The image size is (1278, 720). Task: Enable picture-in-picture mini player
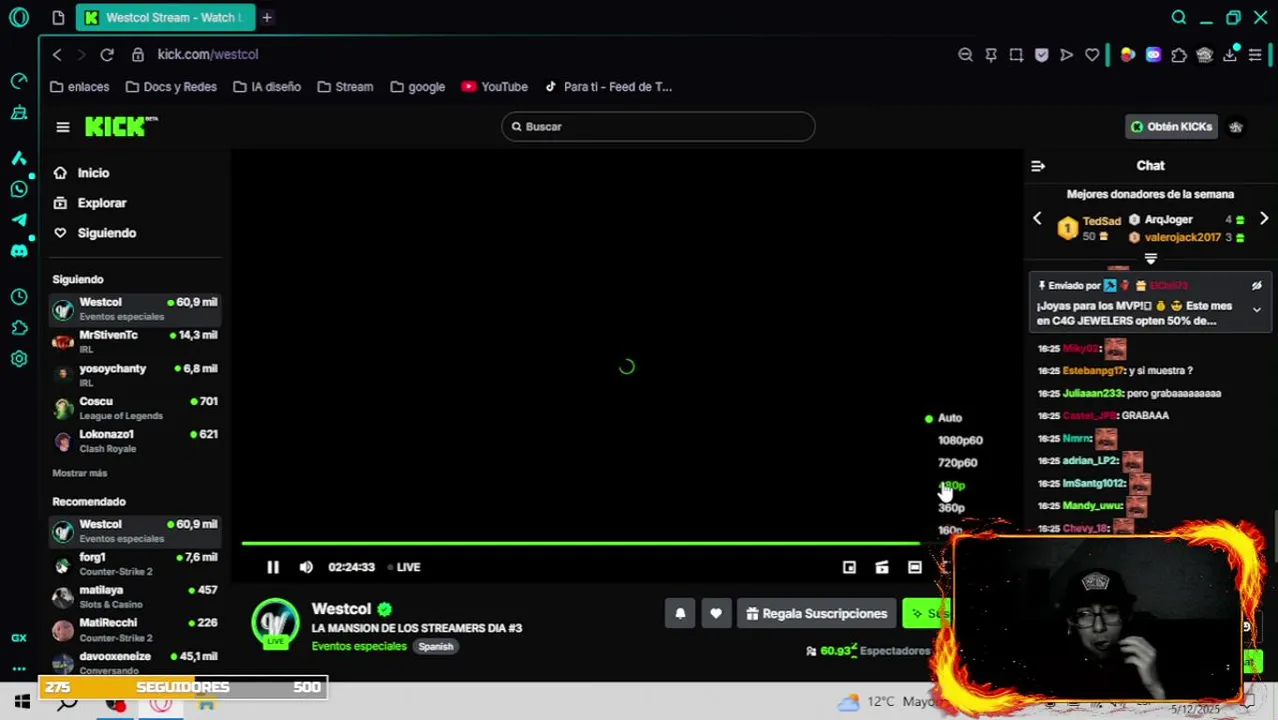click(x=849, y=567)
